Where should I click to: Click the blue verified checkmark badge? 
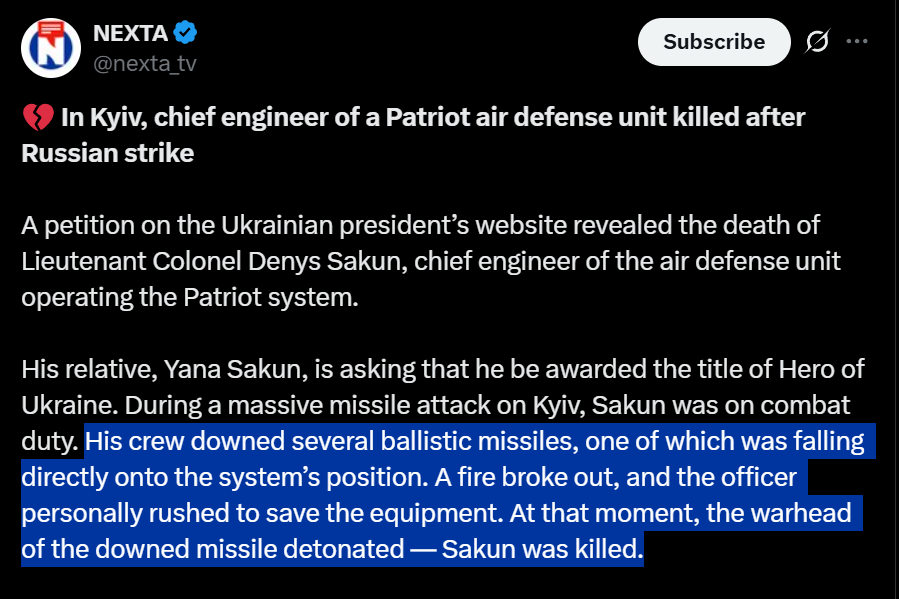185,33
